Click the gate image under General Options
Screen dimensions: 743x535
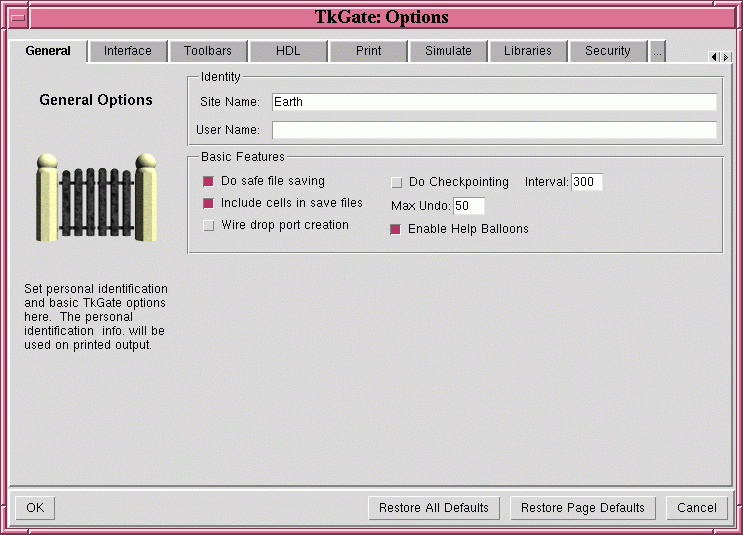point(96,198)
